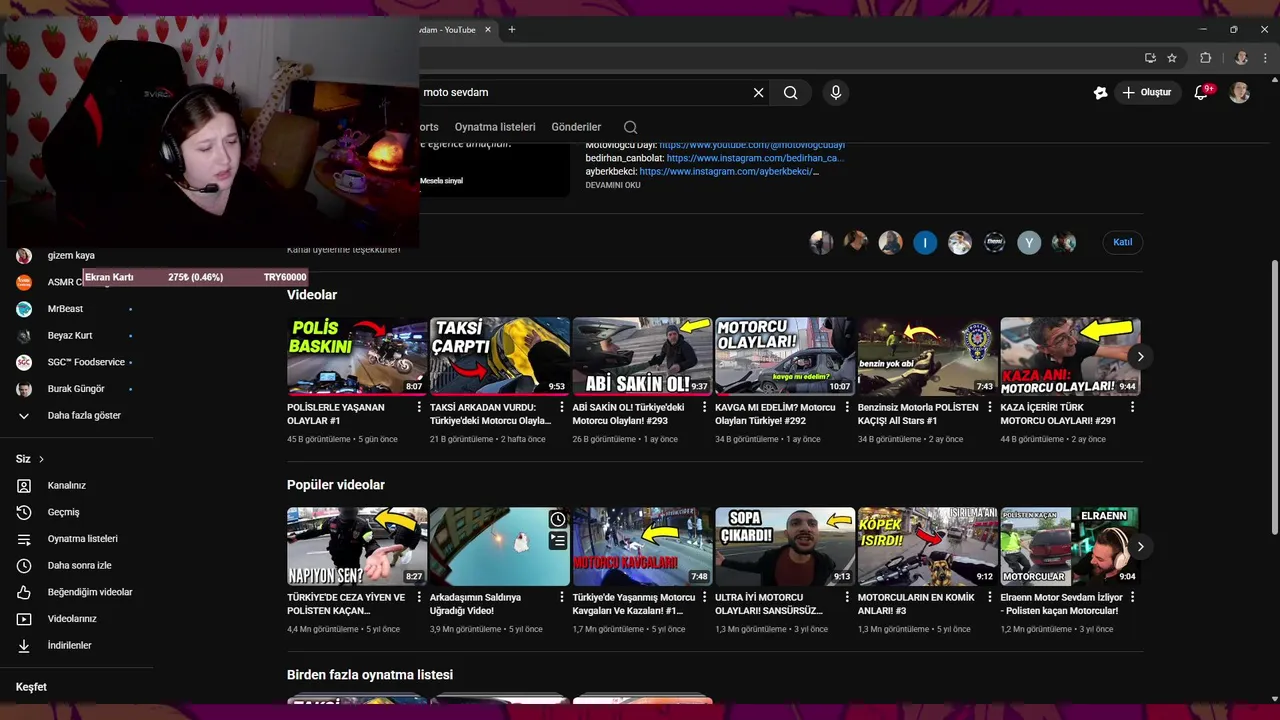
Task: Open more options for KAVGA MI EDELİM video
Action: (x=847, y=407)
